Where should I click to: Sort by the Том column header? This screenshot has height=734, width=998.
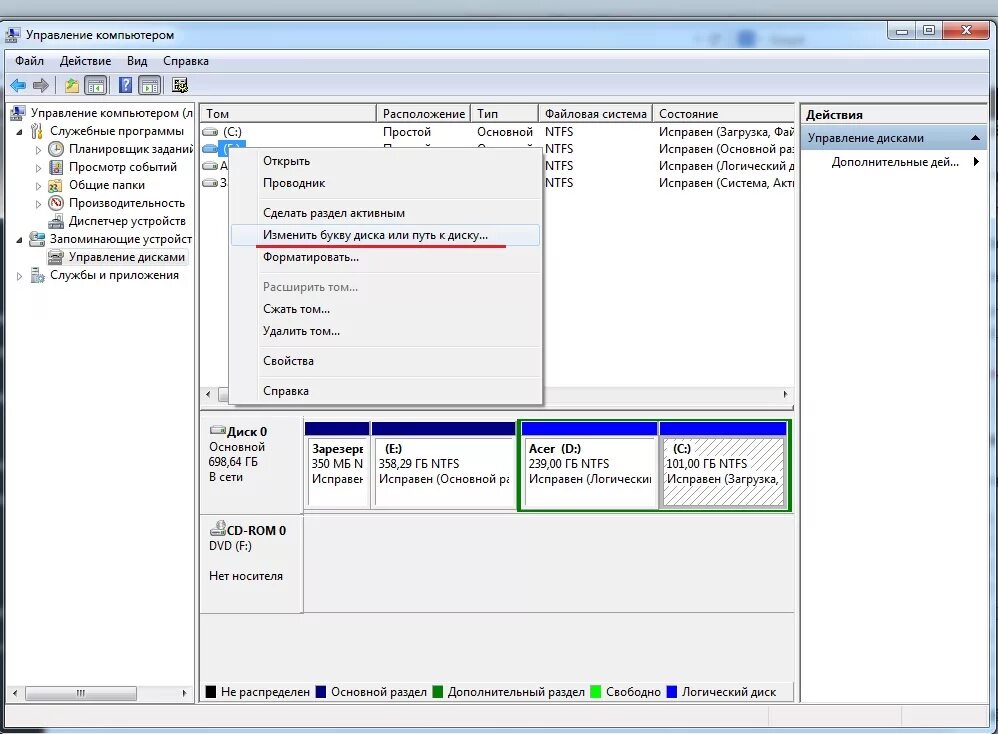point(288,113)
